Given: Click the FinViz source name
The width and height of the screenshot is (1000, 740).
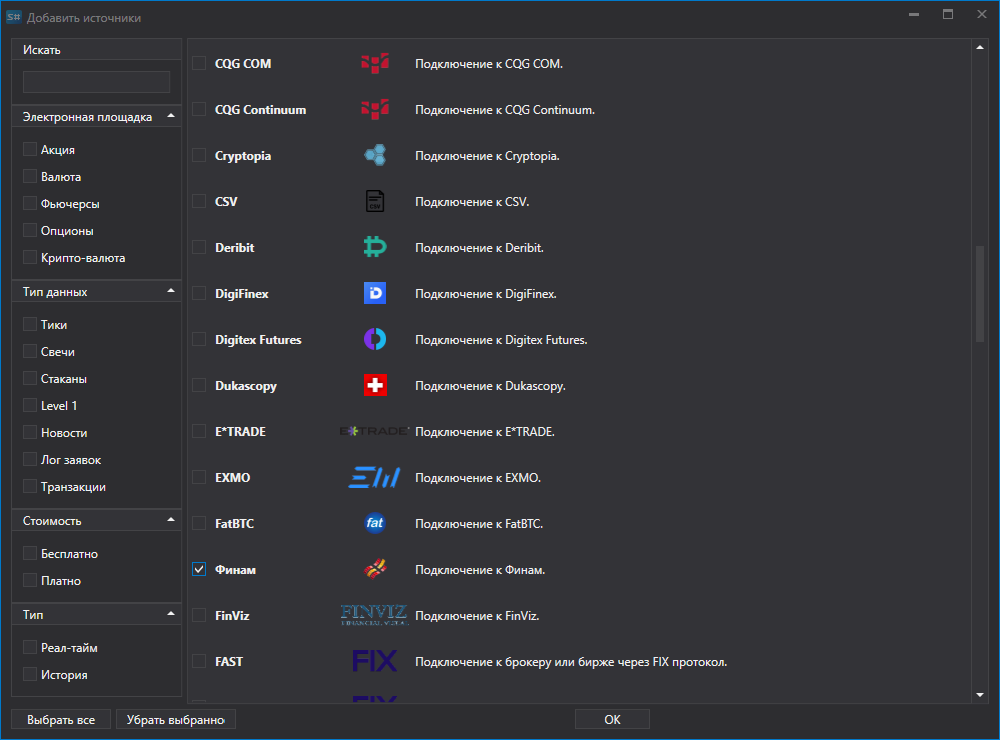Looking at the screenshot, I should 232,616.
